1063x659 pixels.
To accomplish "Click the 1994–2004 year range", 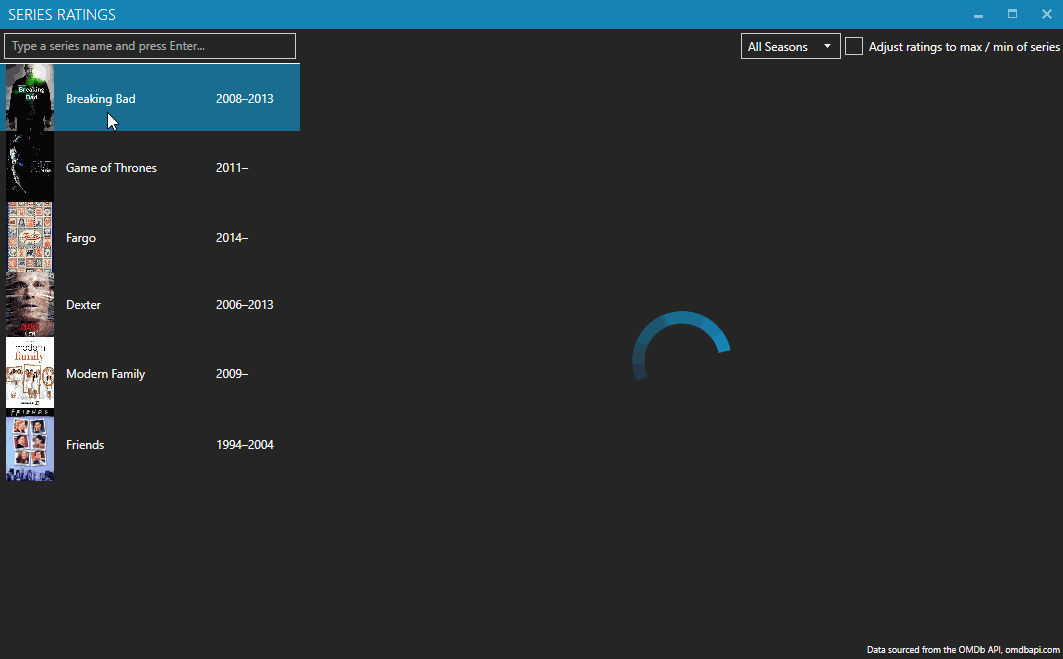I will (245, 445).
